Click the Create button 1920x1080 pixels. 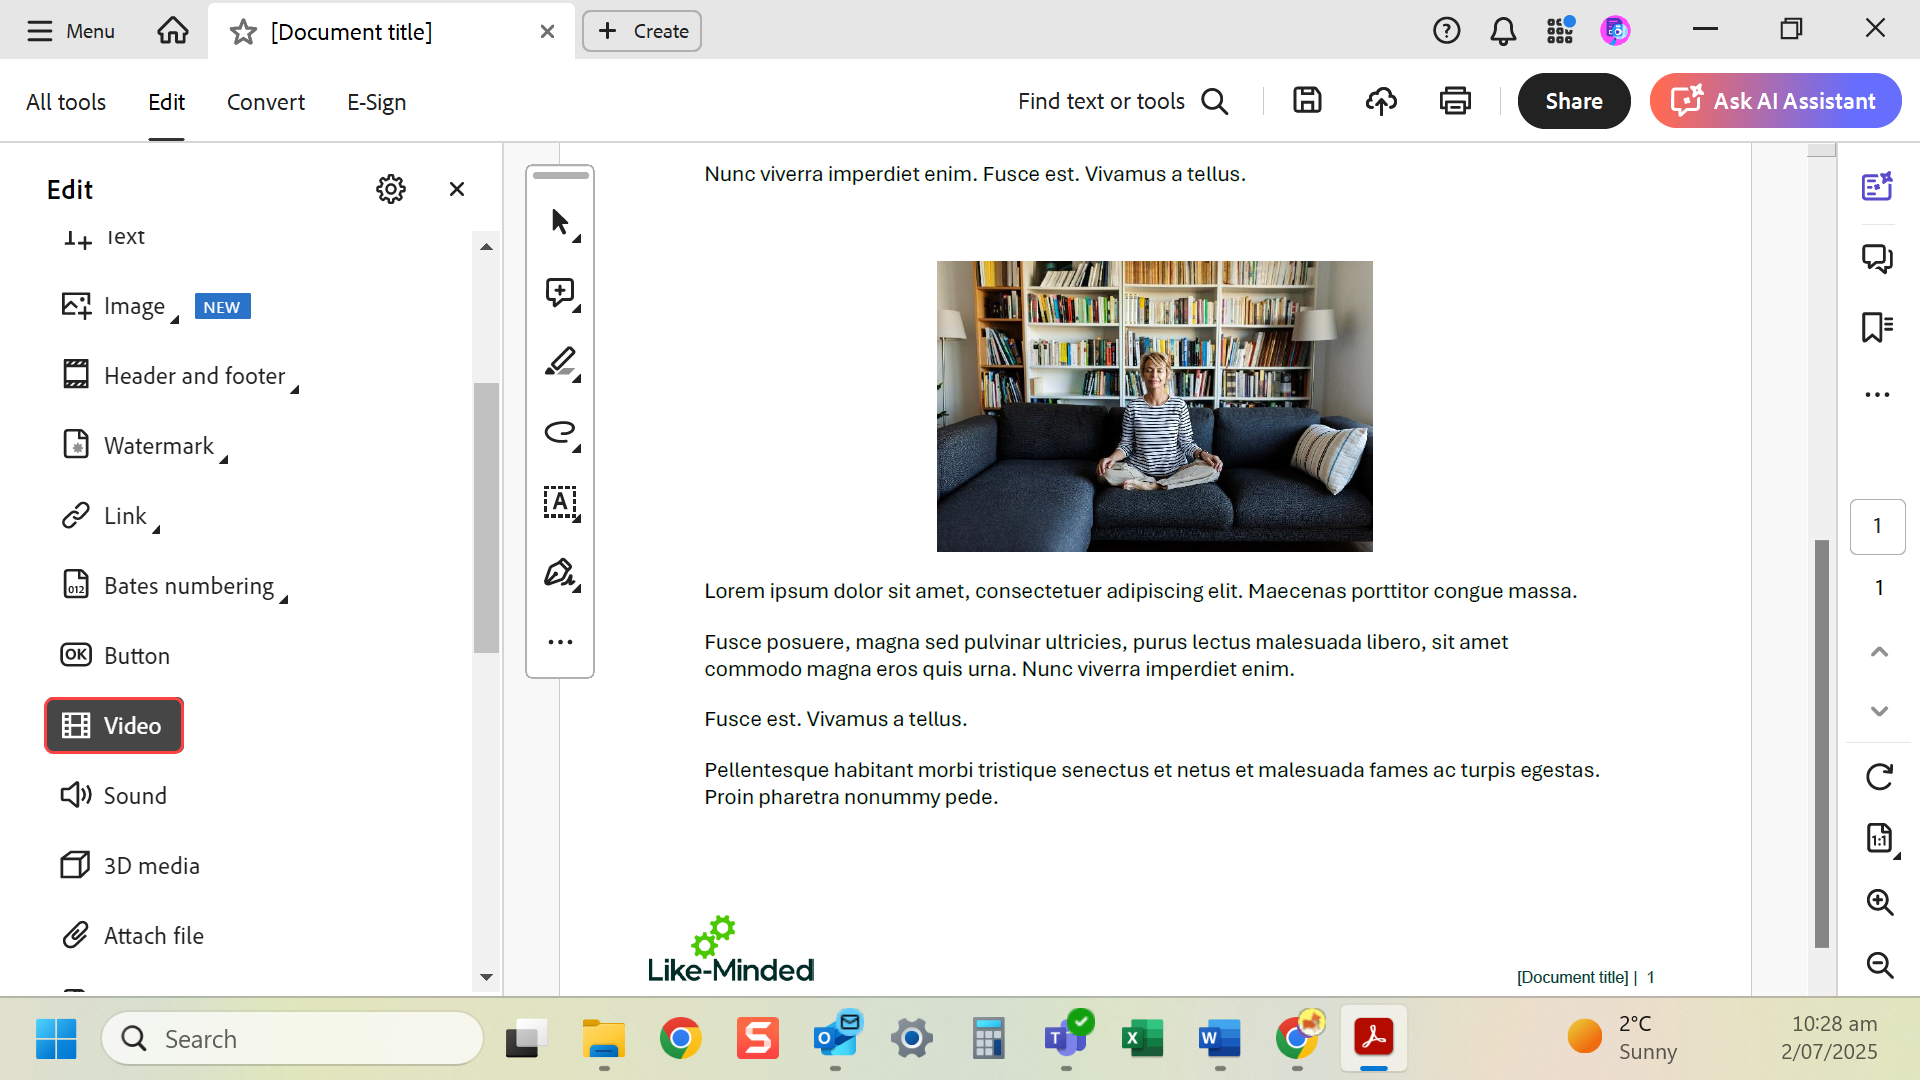(642, 31)
